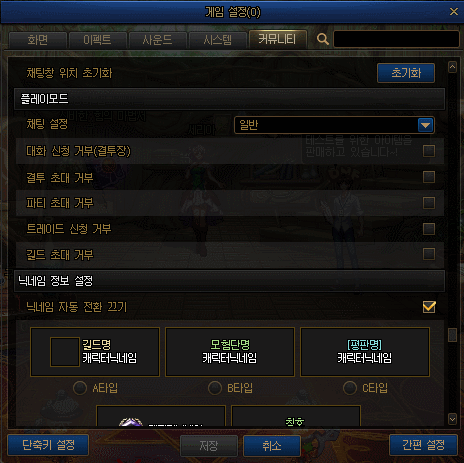The image size is (464, 463).
Task: Click the scrollbar down arrow
Action: click(452, 419)
